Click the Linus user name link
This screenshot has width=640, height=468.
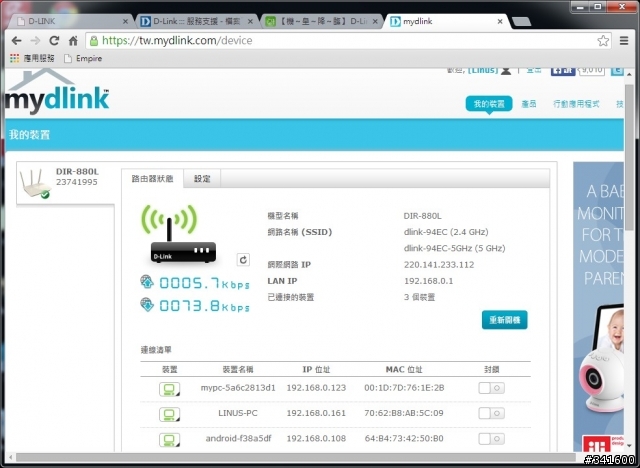(x=483, y=71)
